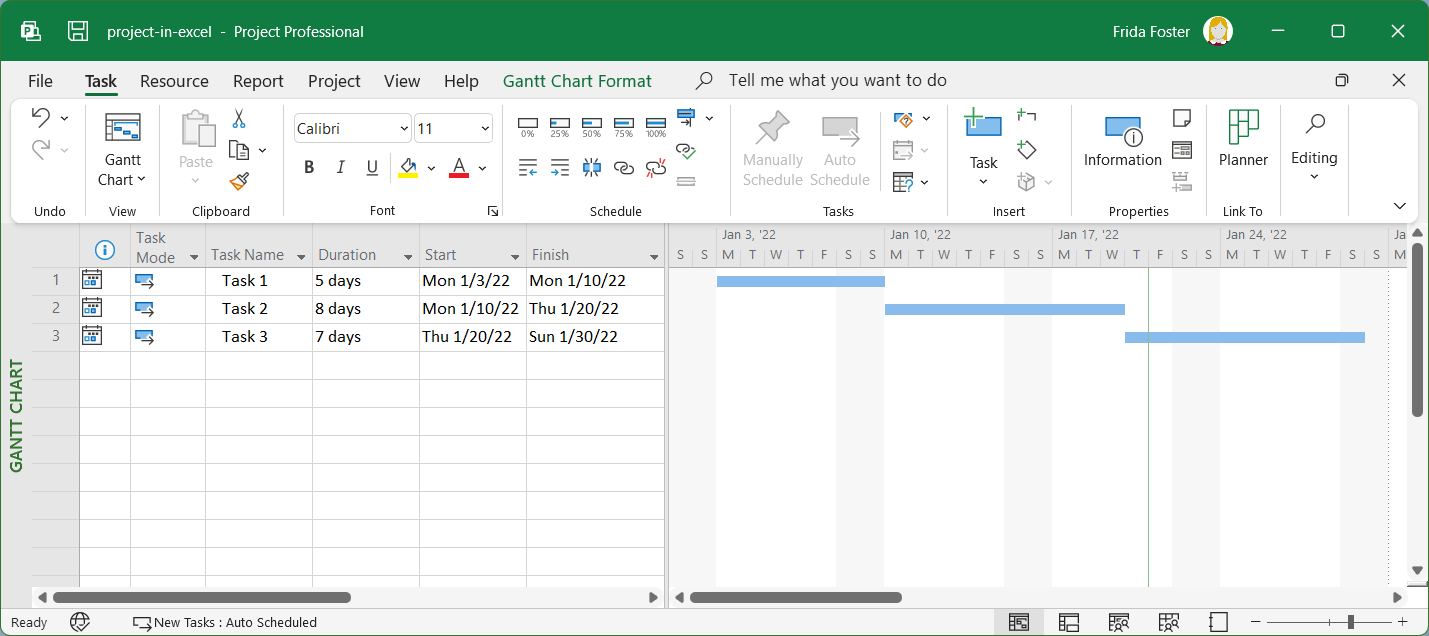Click the Tell me what you want search box
The height and width of the screenshot is (636, 1429).
click(837, 80)
